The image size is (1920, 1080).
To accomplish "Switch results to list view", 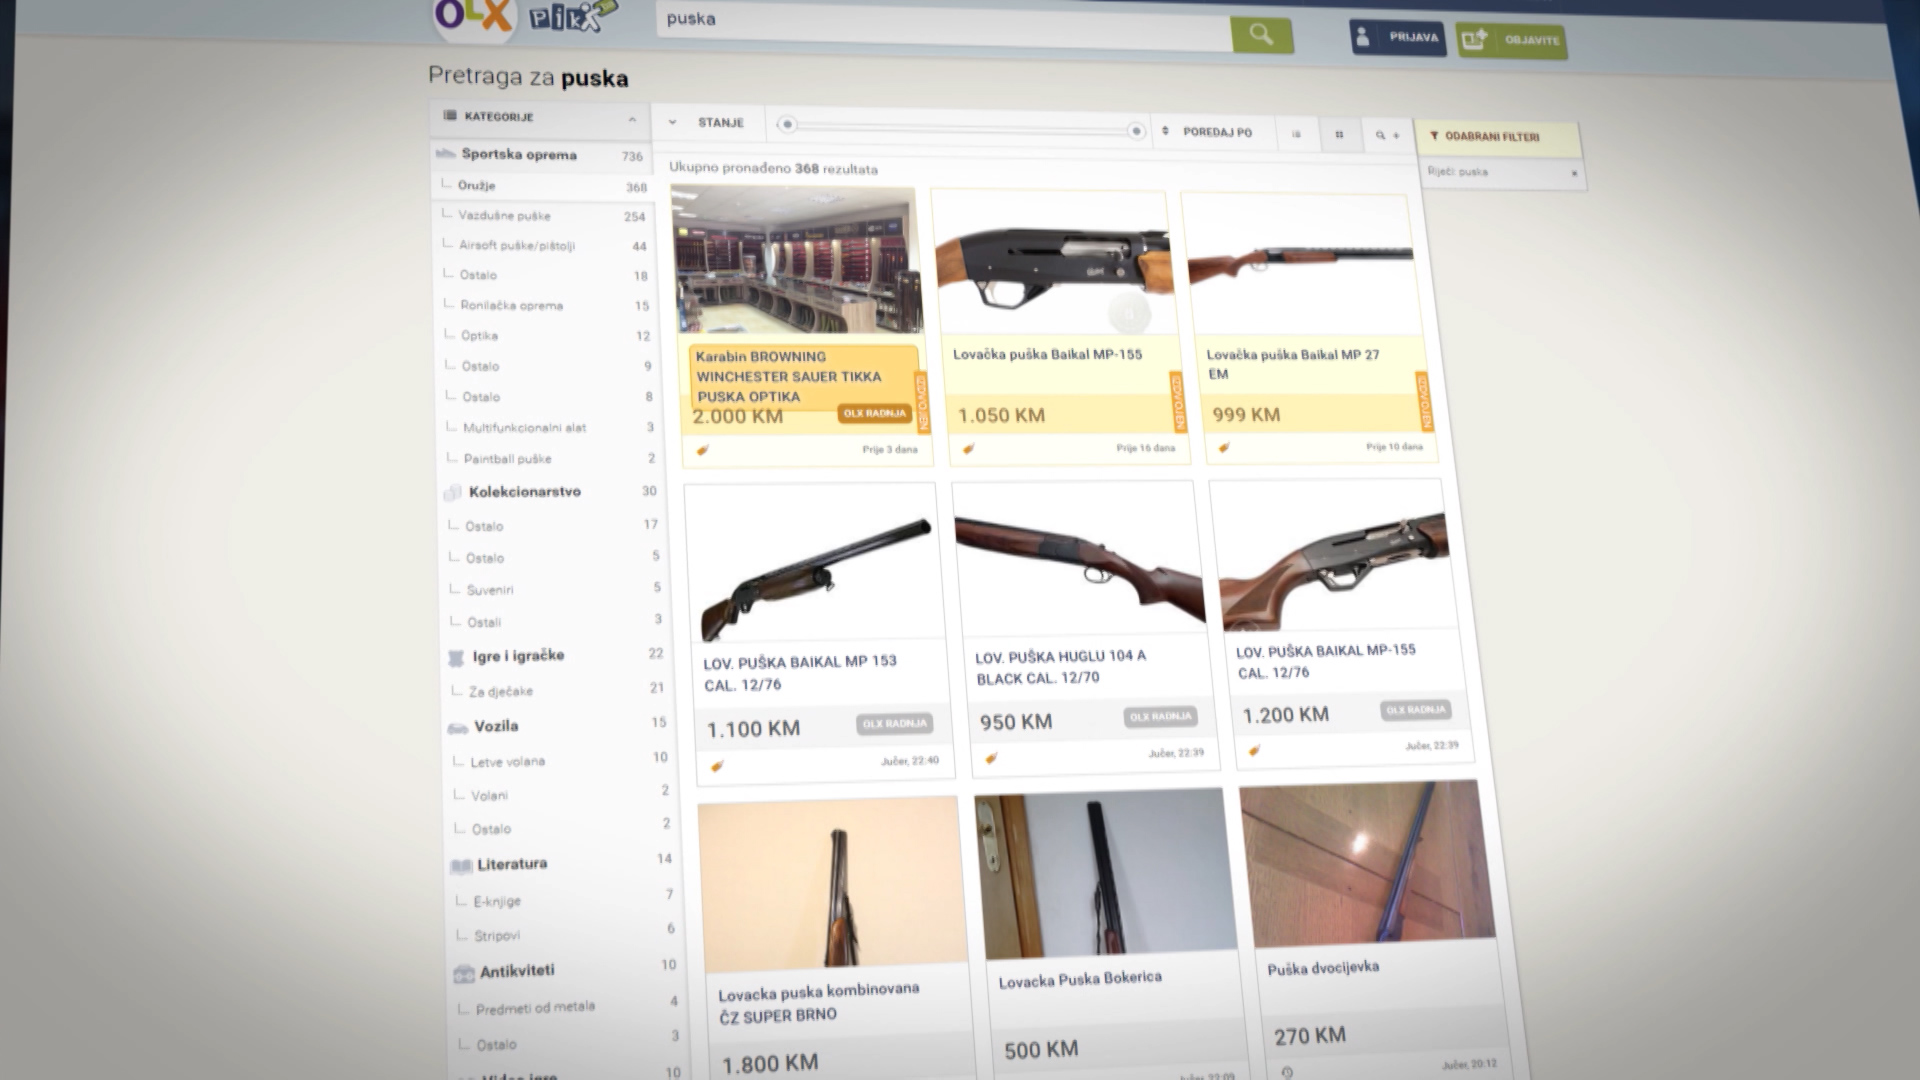I will click(1297, 134).
